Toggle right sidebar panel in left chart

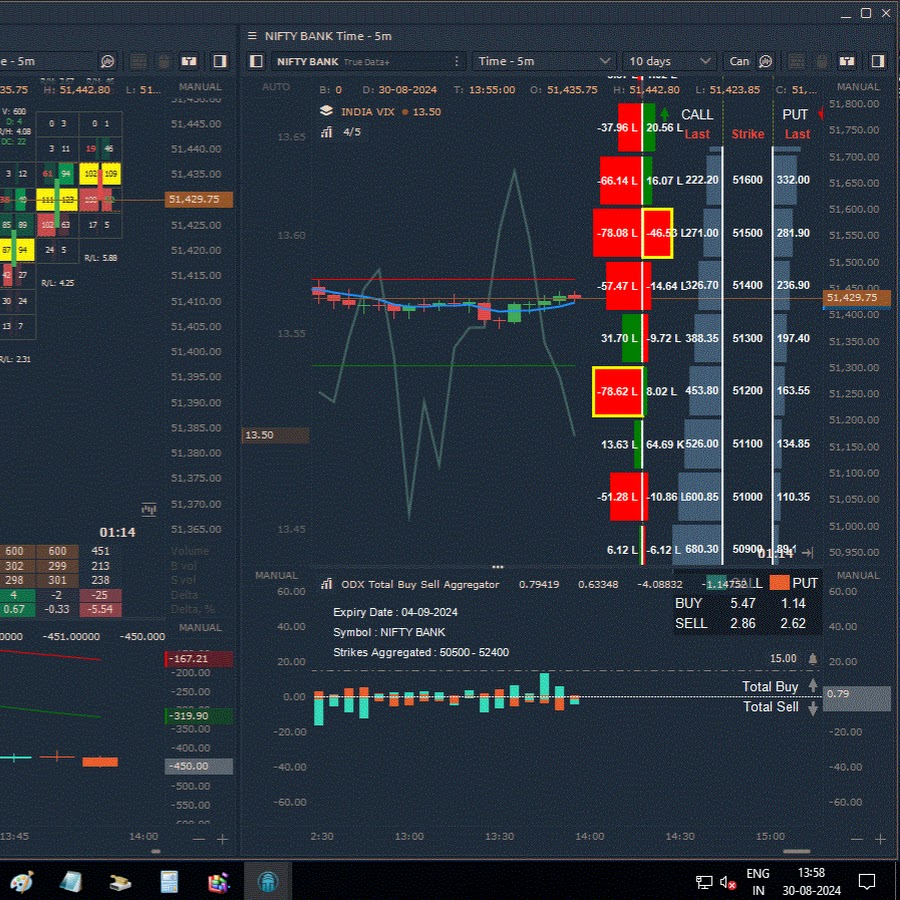click(220, 61)
